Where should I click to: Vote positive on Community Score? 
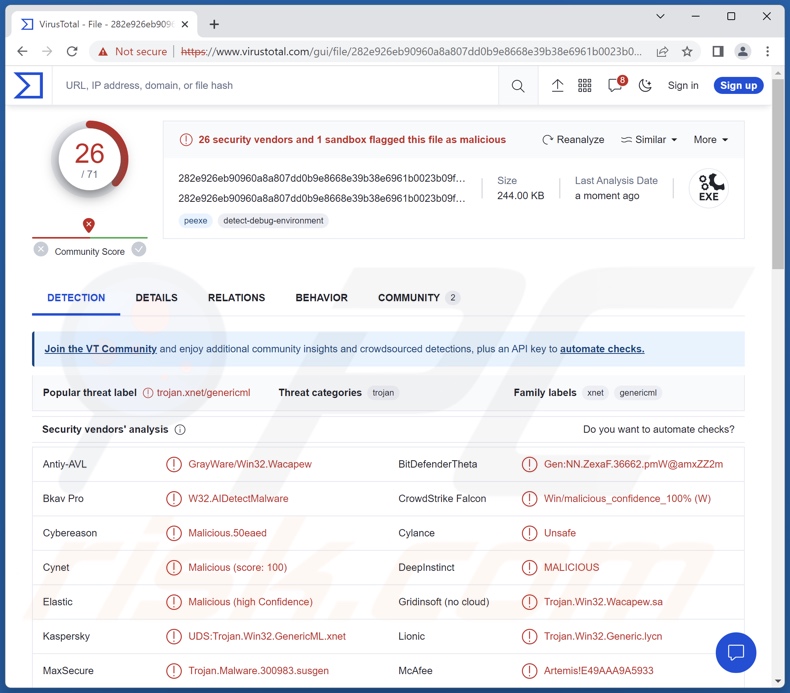[x=139, y=250]
